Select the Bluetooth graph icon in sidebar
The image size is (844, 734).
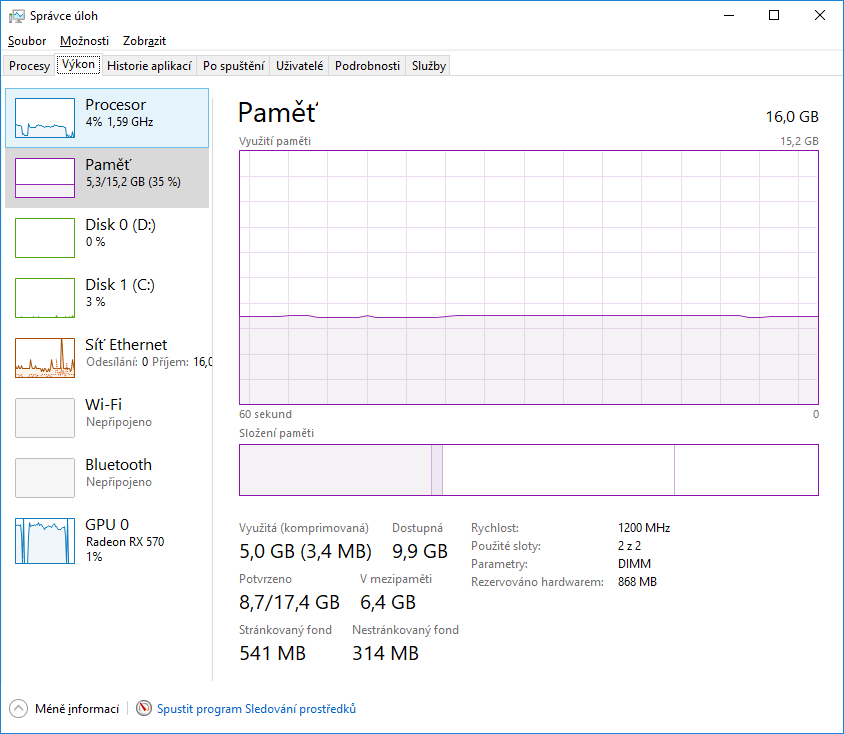pyautogui.click(x=45, y=478)
